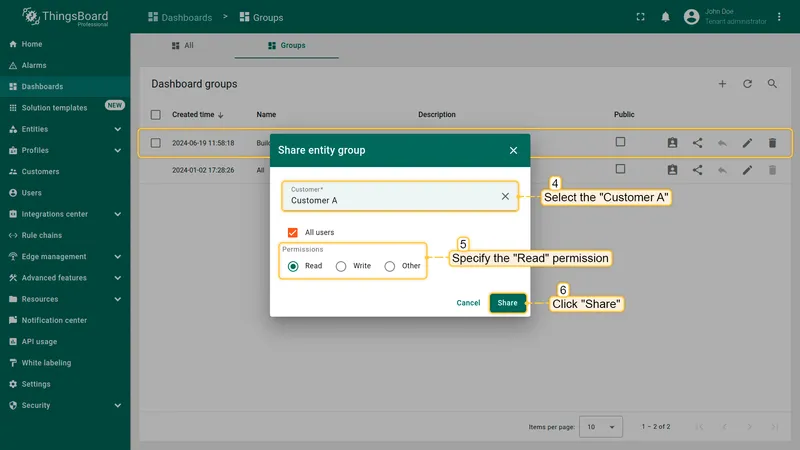Open Settings in sidebar
This screenshot has height=450, width=800.
pyautogui.click(x=65, y=384)
